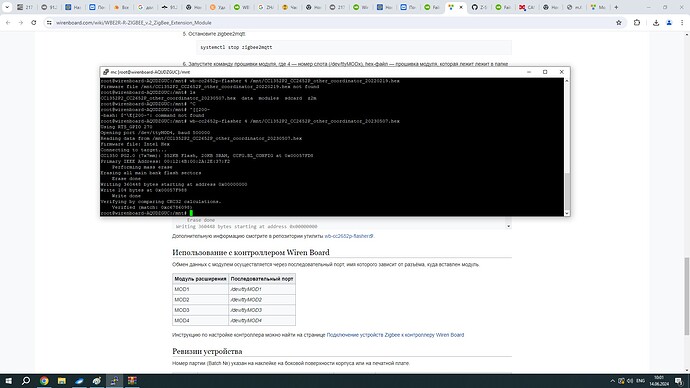Switch to the last tab labeled Mo

click(x=598, y=7)
